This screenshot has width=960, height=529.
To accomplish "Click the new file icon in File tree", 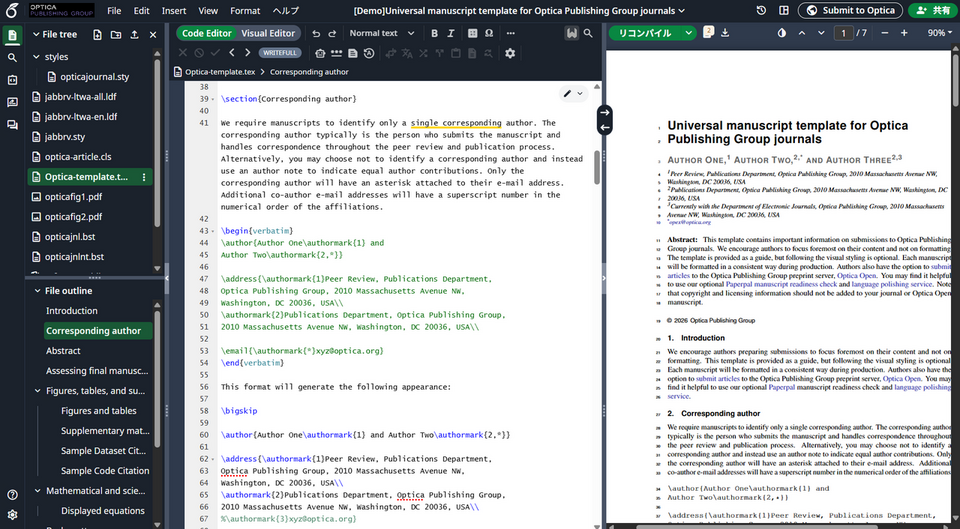I will tap(99, 34).
